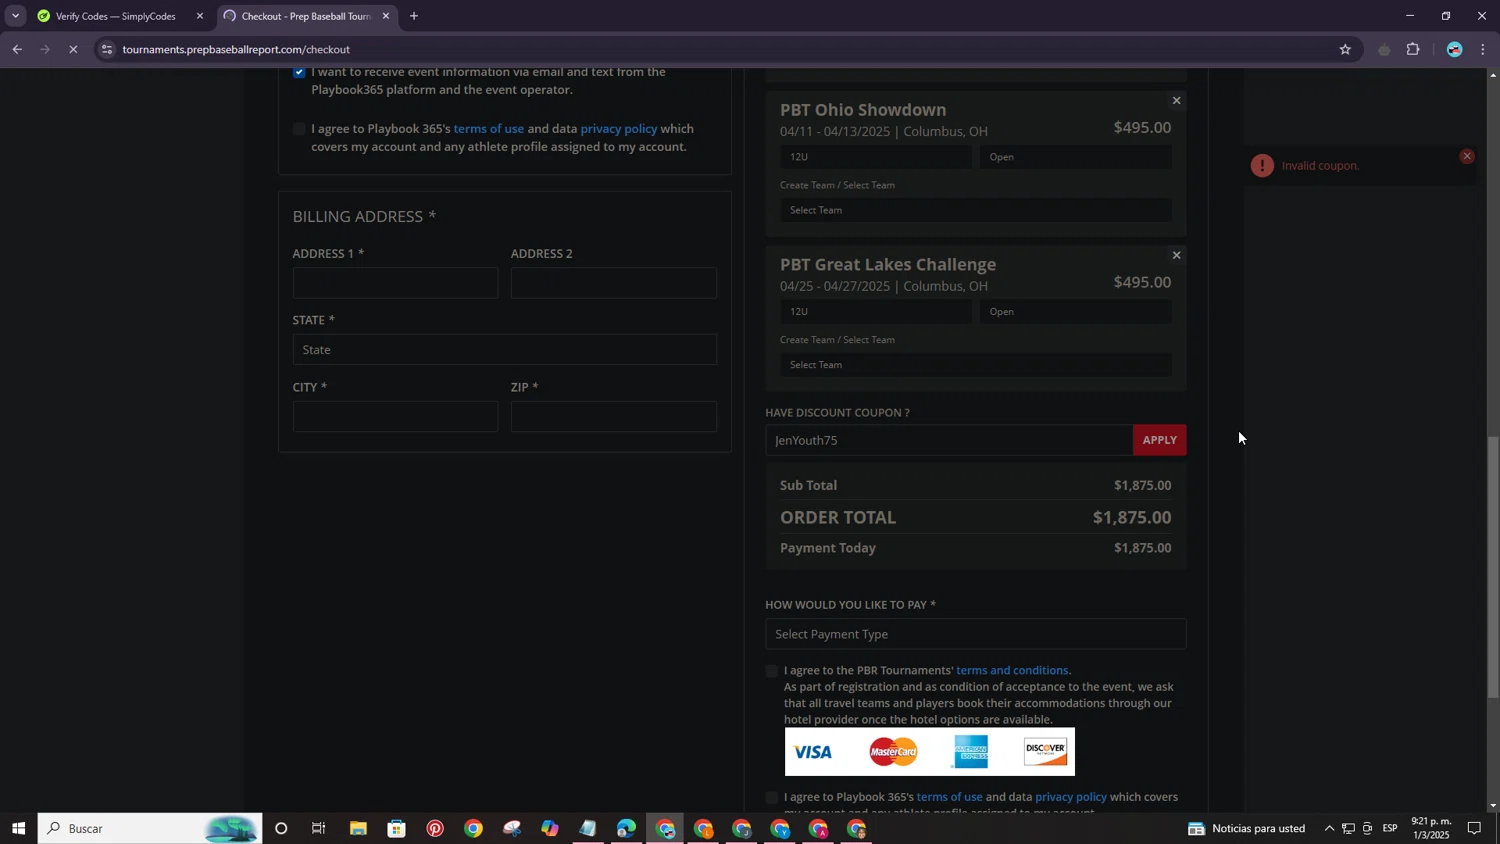Open a new browser tab
Image resolution: width=1500 pixels, height=844 pixels.
tap(414, 16)
